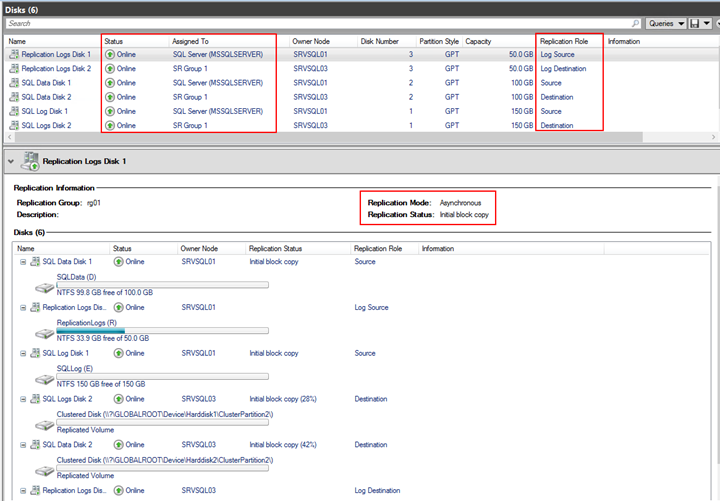Click the horizontal scrollbar under disks list
720x501 pixels.
328,137
